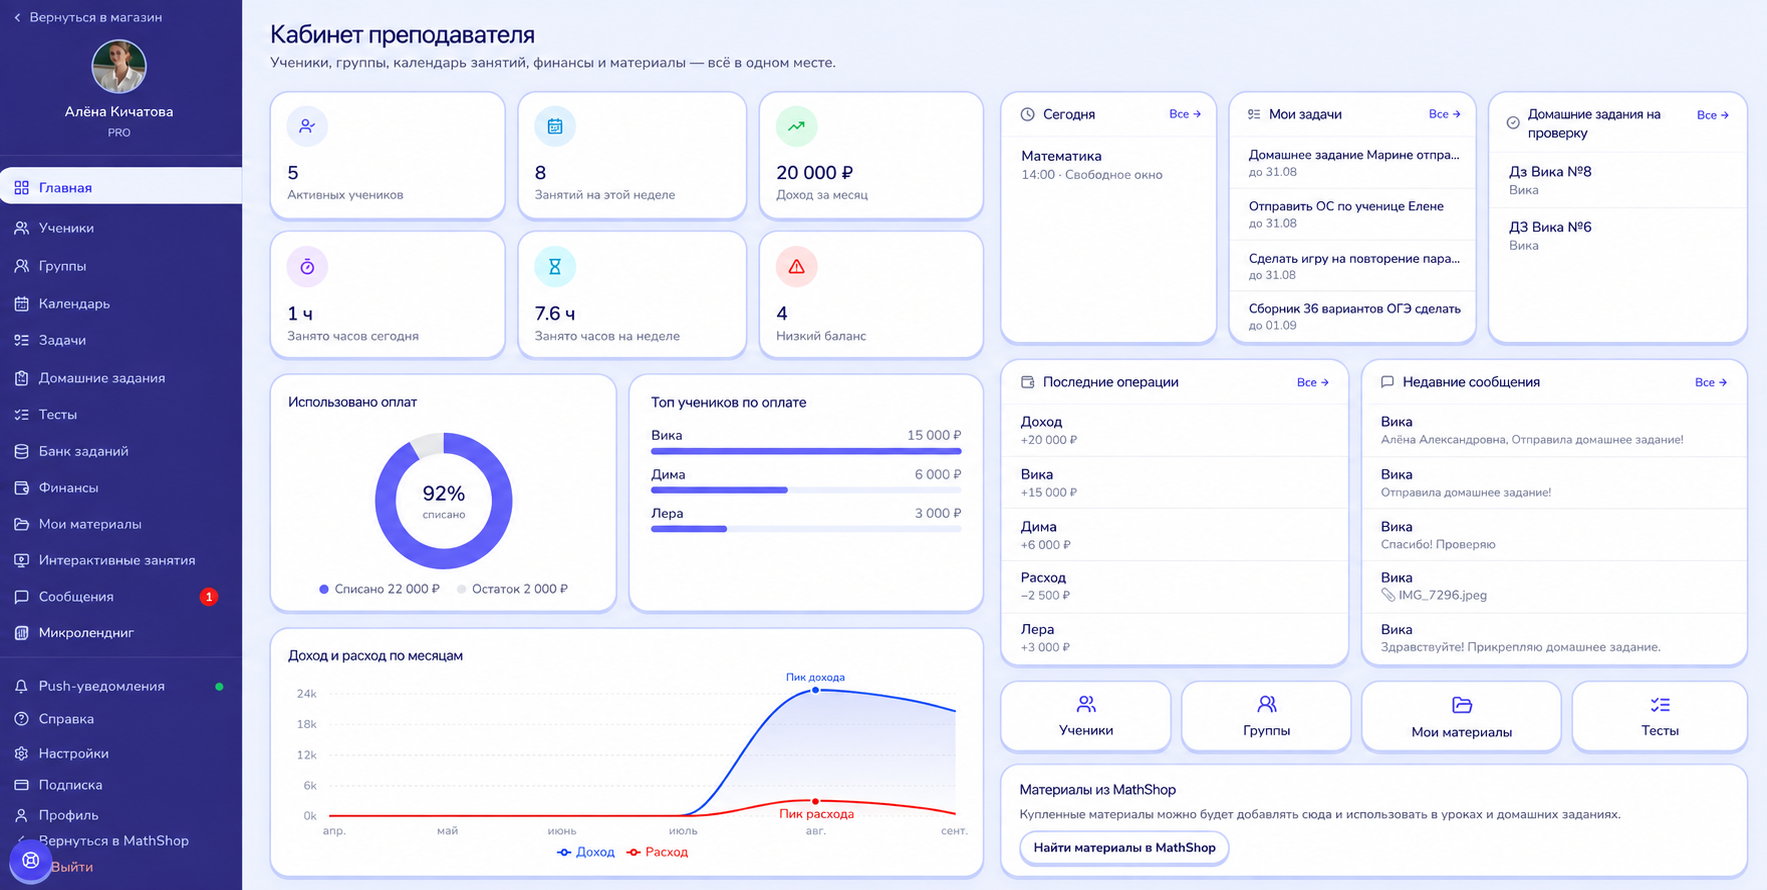
Task: Click the Группы quick-access button
Action: tap(1266, 716)
